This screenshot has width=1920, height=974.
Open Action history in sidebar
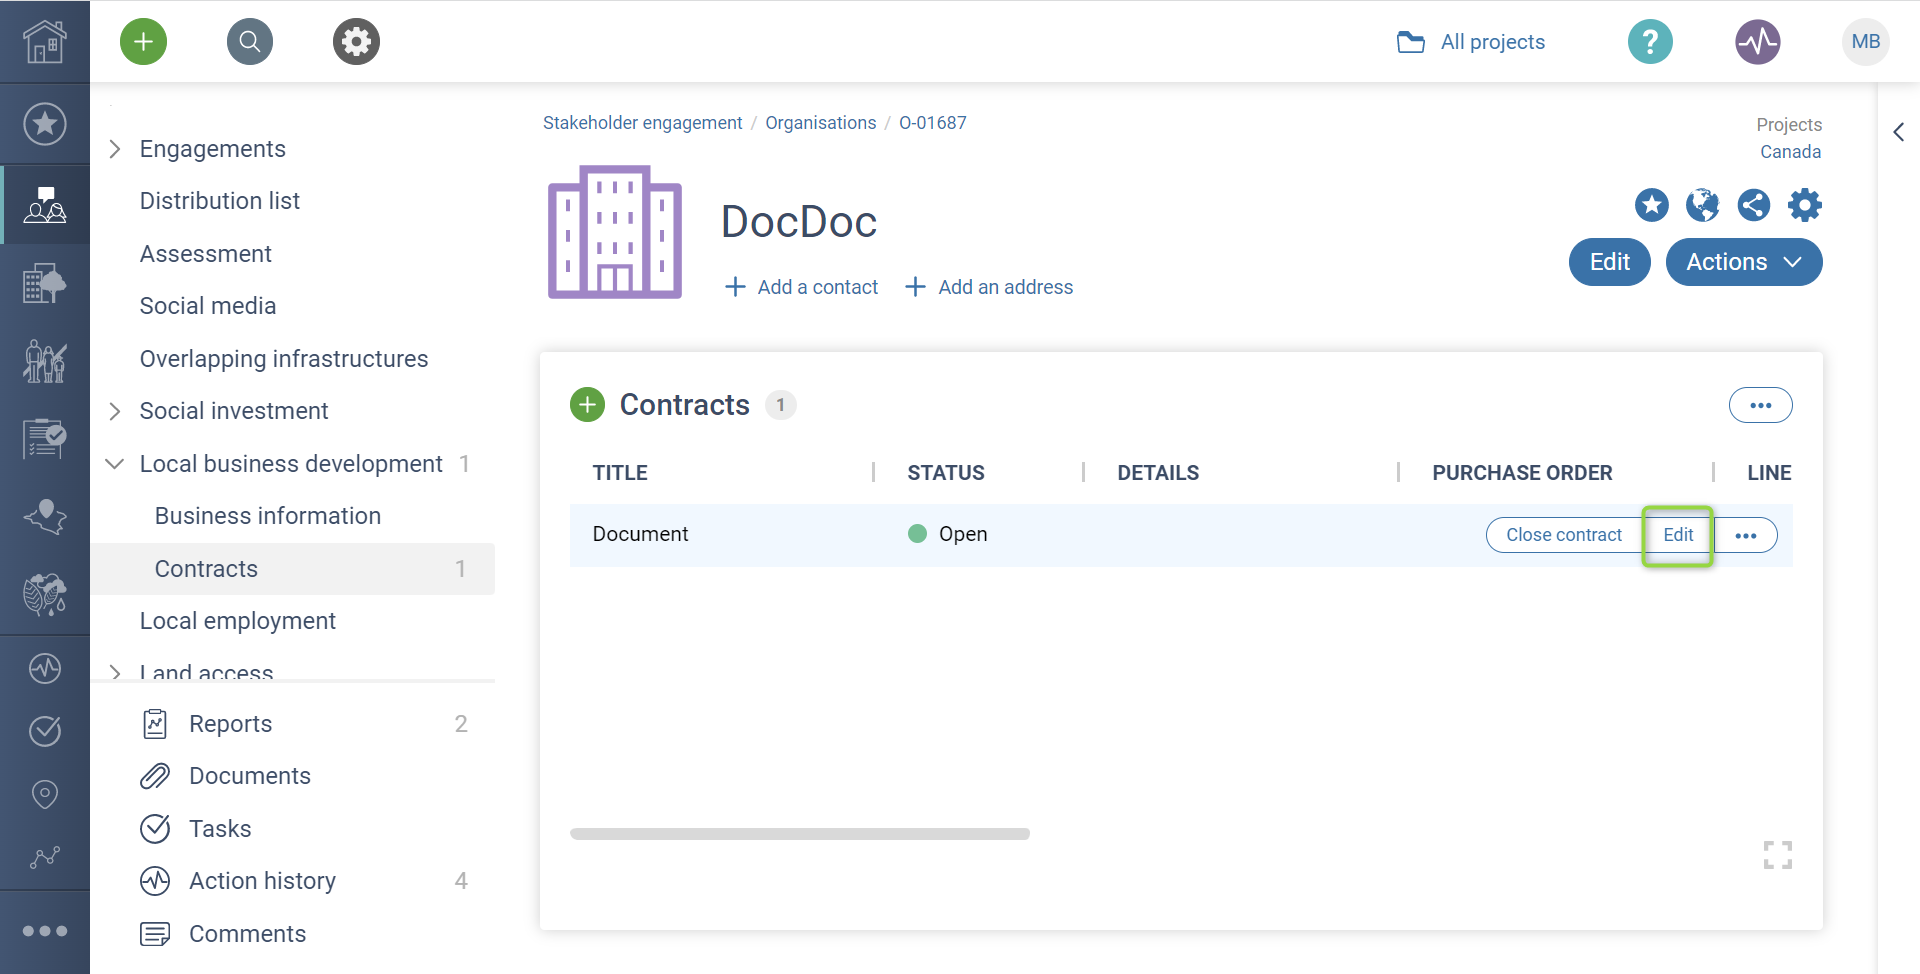pos(262,881)
